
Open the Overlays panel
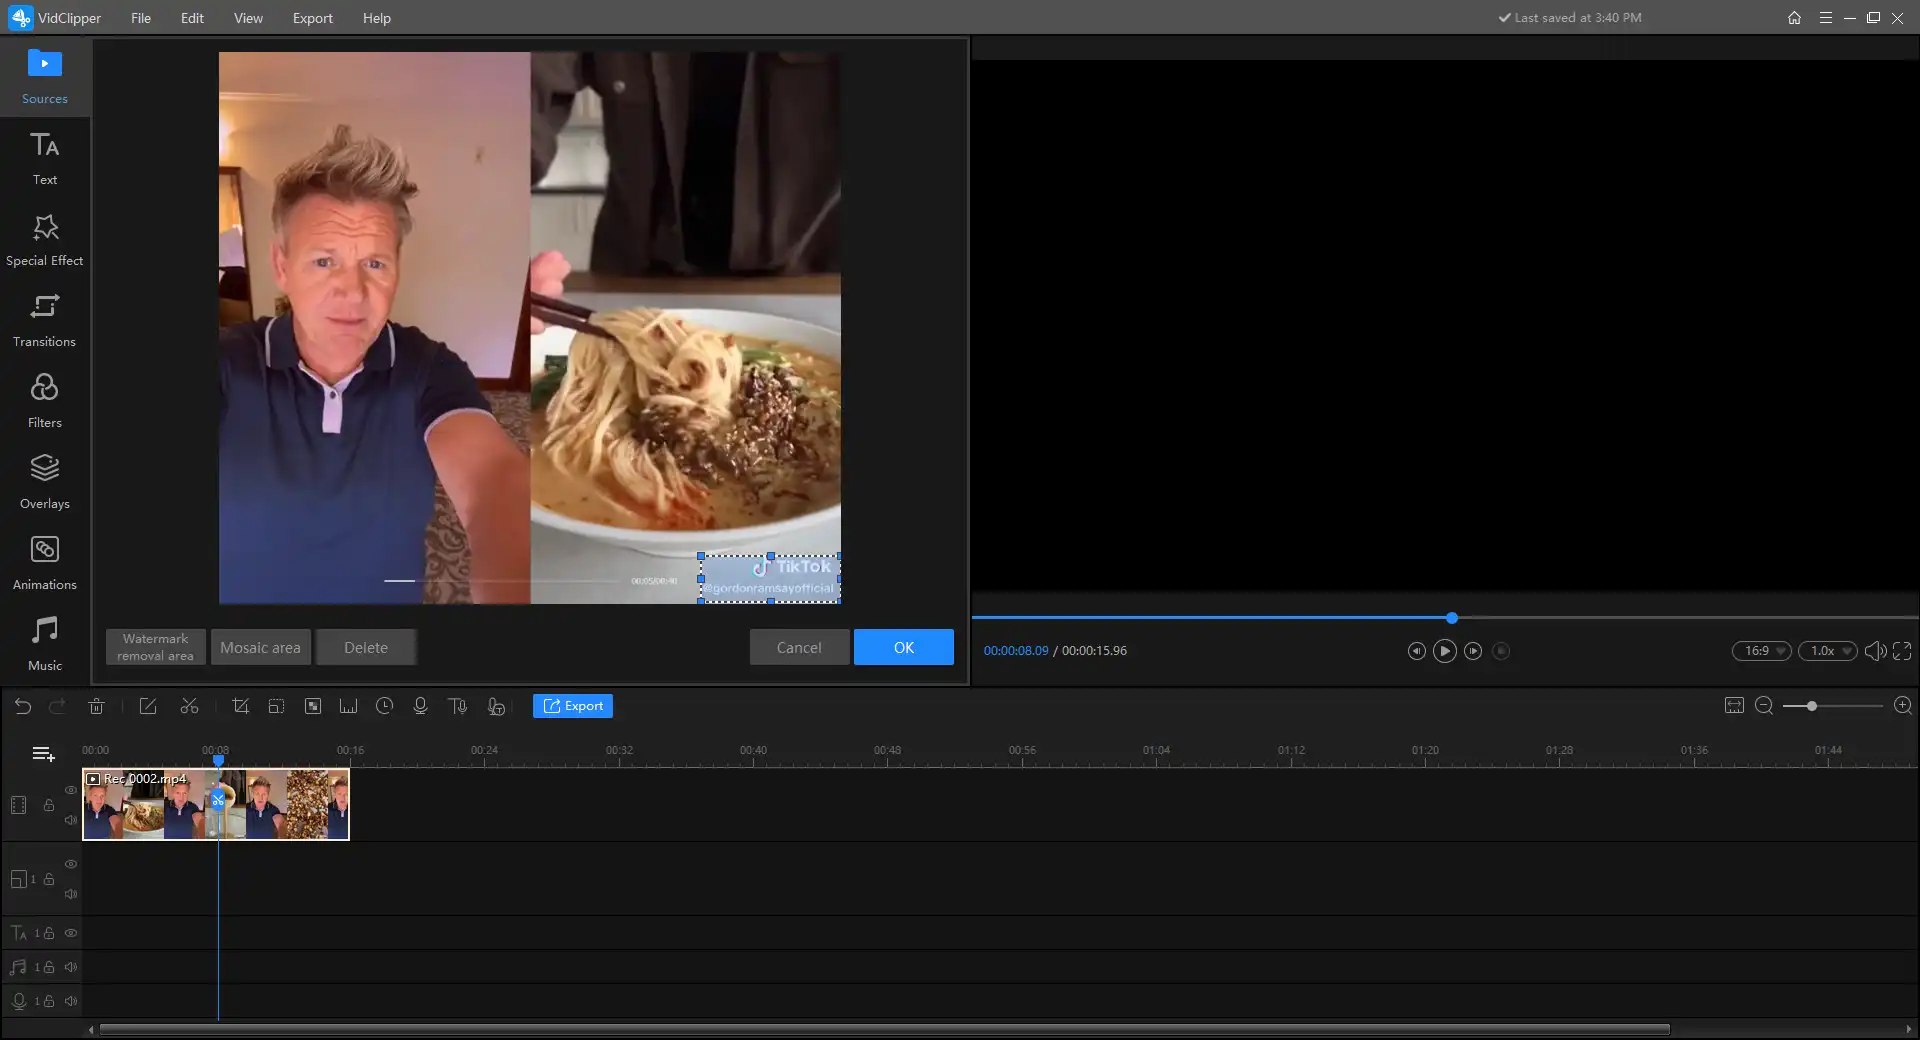(x=45, y=482)
